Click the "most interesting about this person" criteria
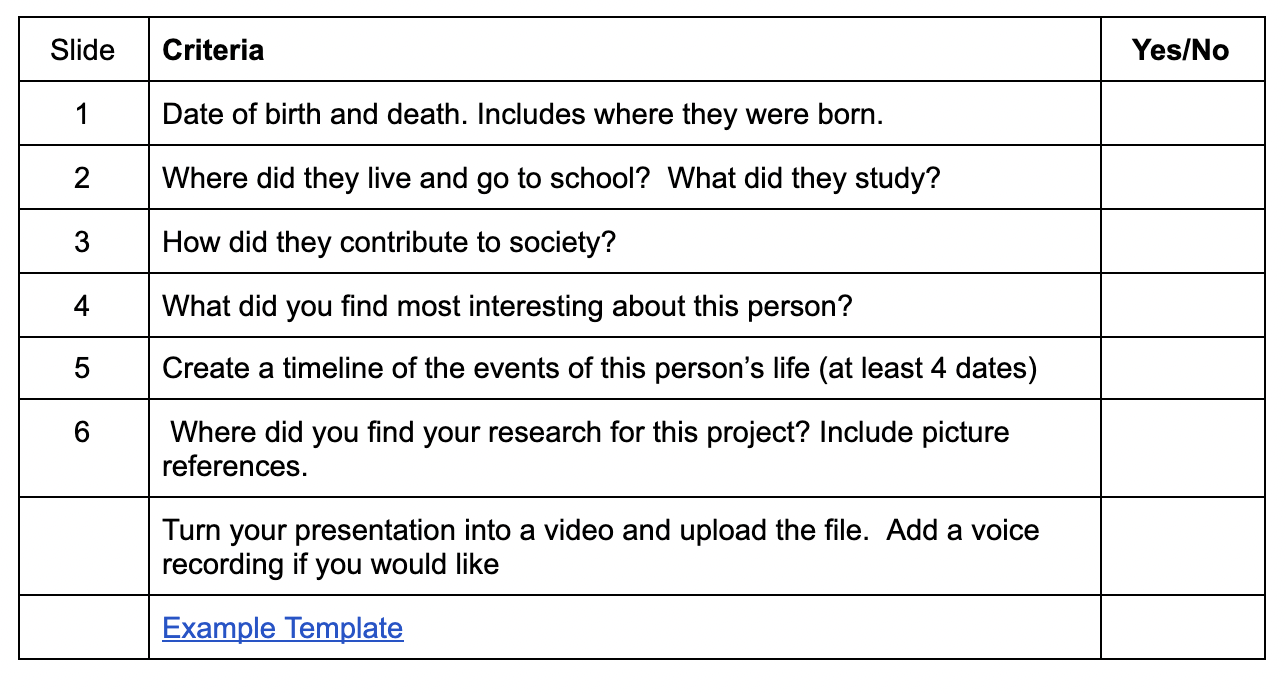This screenshot has width=1286, height=694. (x=507, y=305)
